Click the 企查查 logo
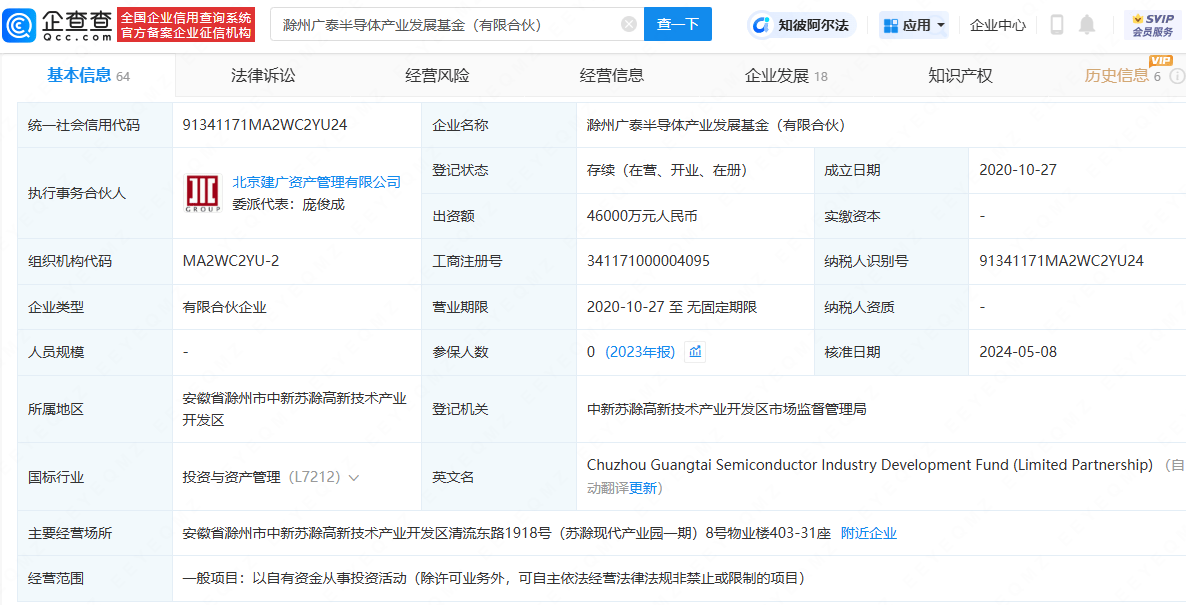The image size is (1186, 605). coord(55,22)
